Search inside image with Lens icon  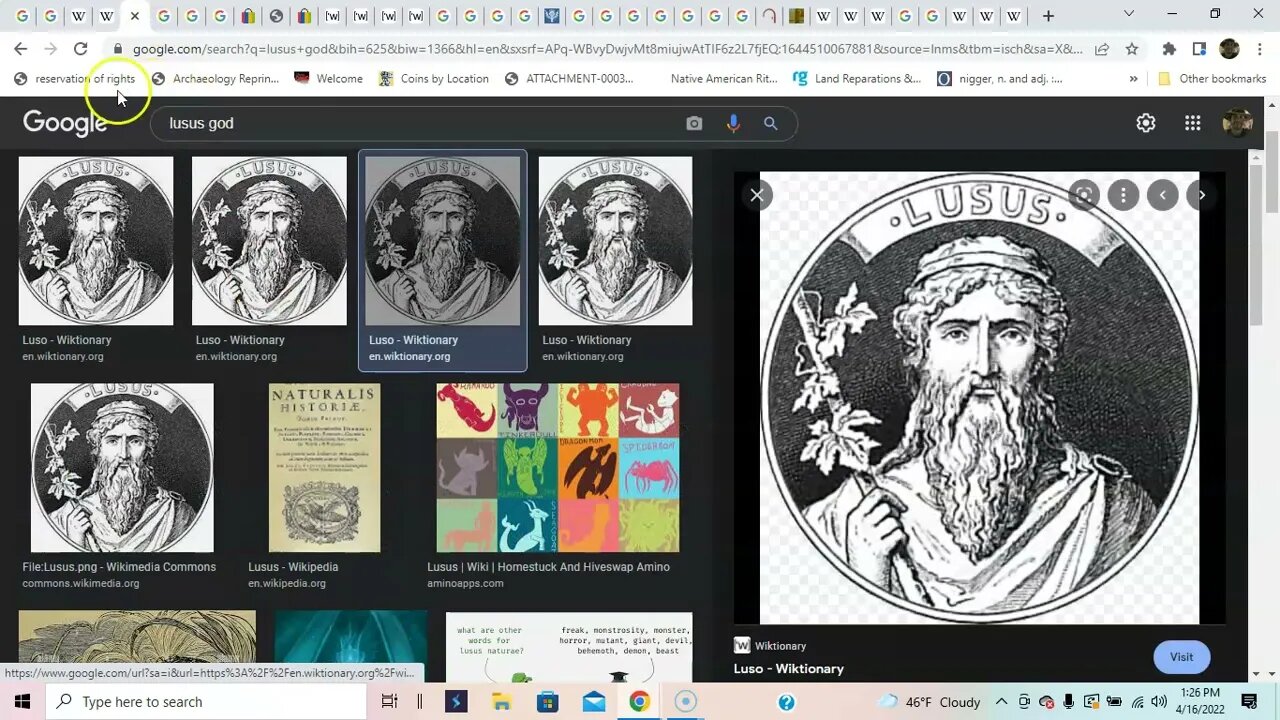(x=1083, y=195)
